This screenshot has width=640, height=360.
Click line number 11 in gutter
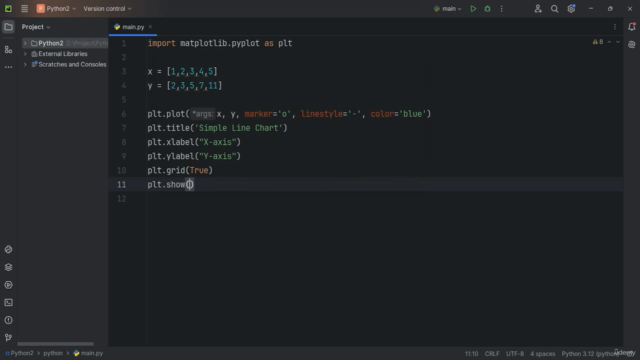pyautogui.click(x=122, y=184)
